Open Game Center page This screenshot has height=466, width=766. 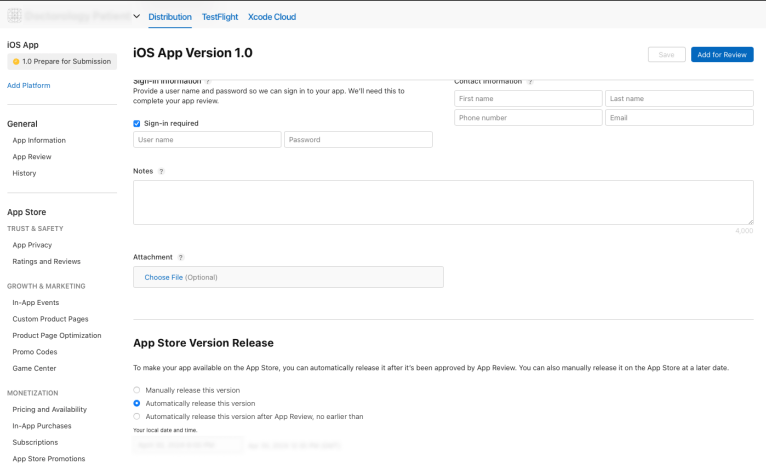click(x=34, y=368)
